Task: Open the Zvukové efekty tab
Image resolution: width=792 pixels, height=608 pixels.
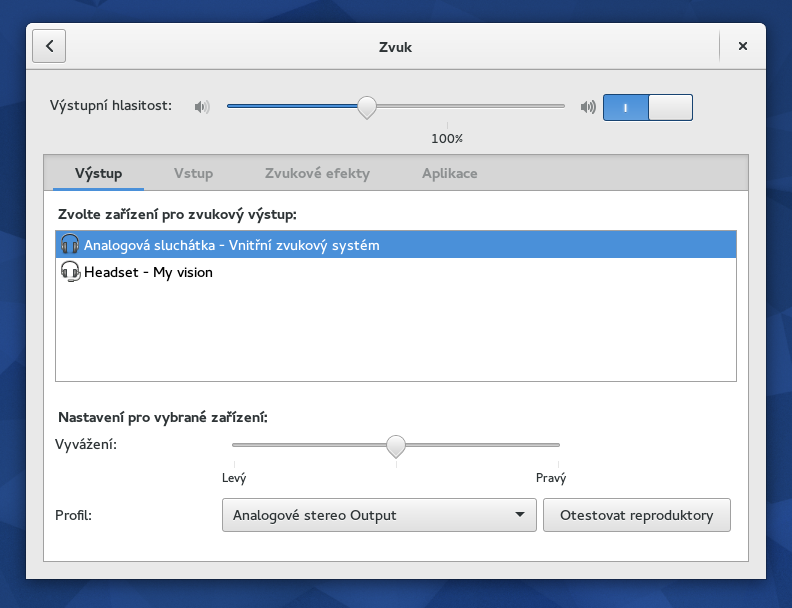Action: click(317, 173)
